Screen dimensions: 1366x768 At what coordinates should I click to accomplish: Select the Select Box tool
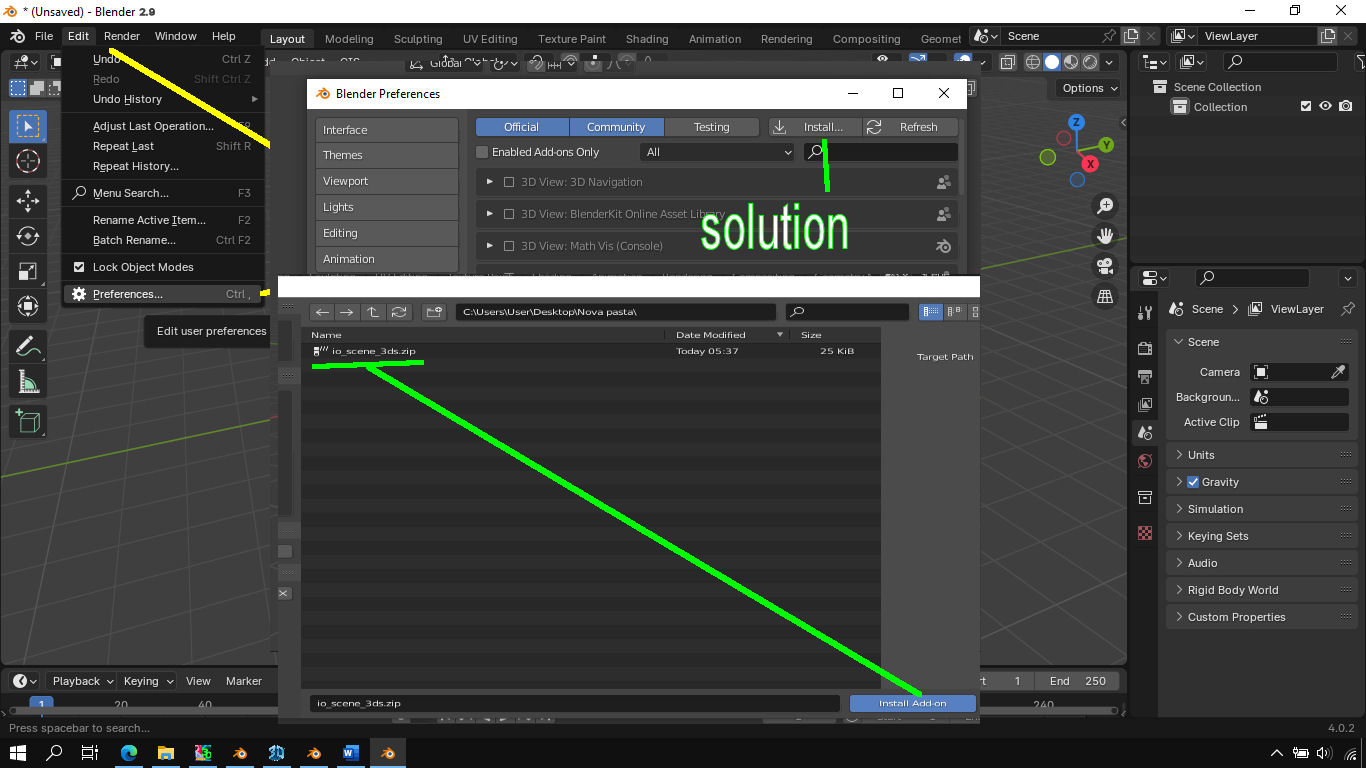click(x=28, y=126)
